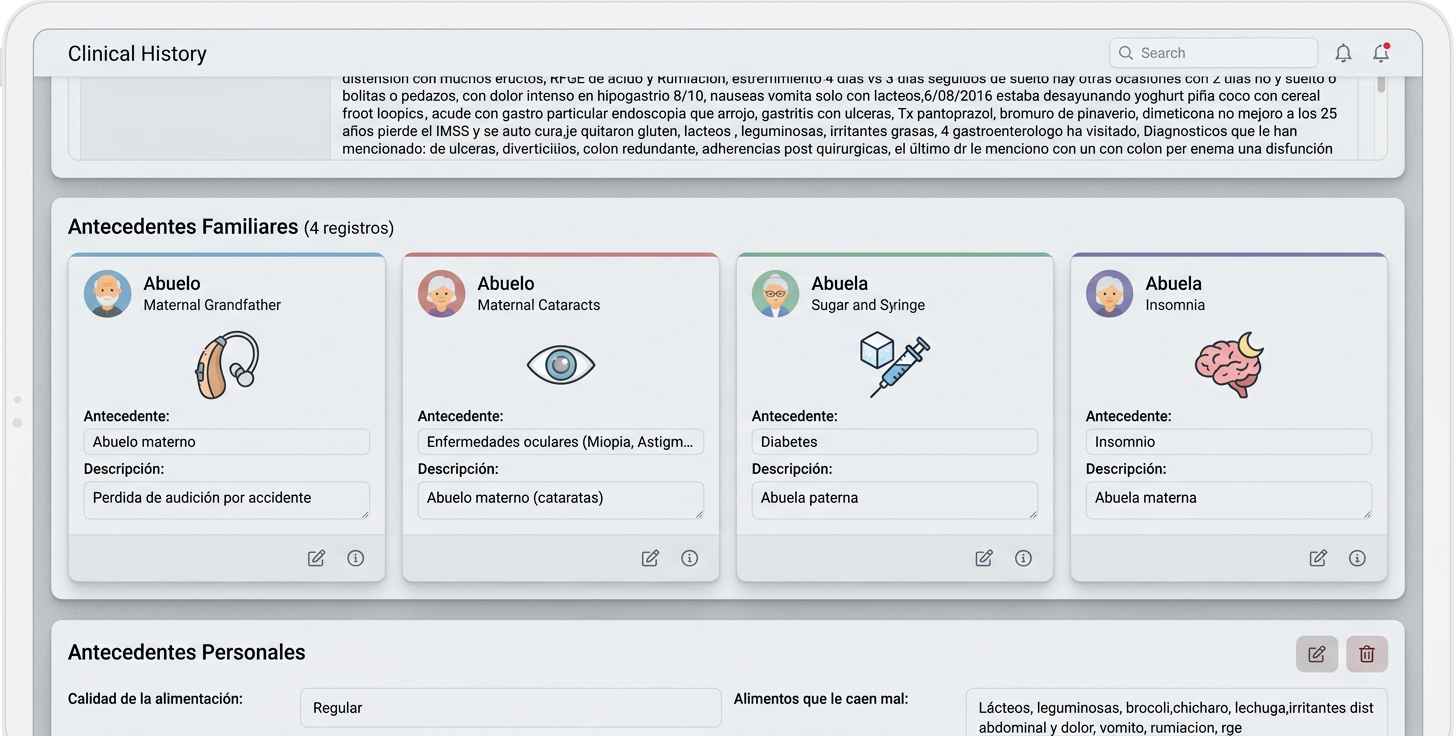The height and width of the screenshot is (736, 1456).
Task: Click the Insomnia grandmother avatar
Action: (1109, 294)
